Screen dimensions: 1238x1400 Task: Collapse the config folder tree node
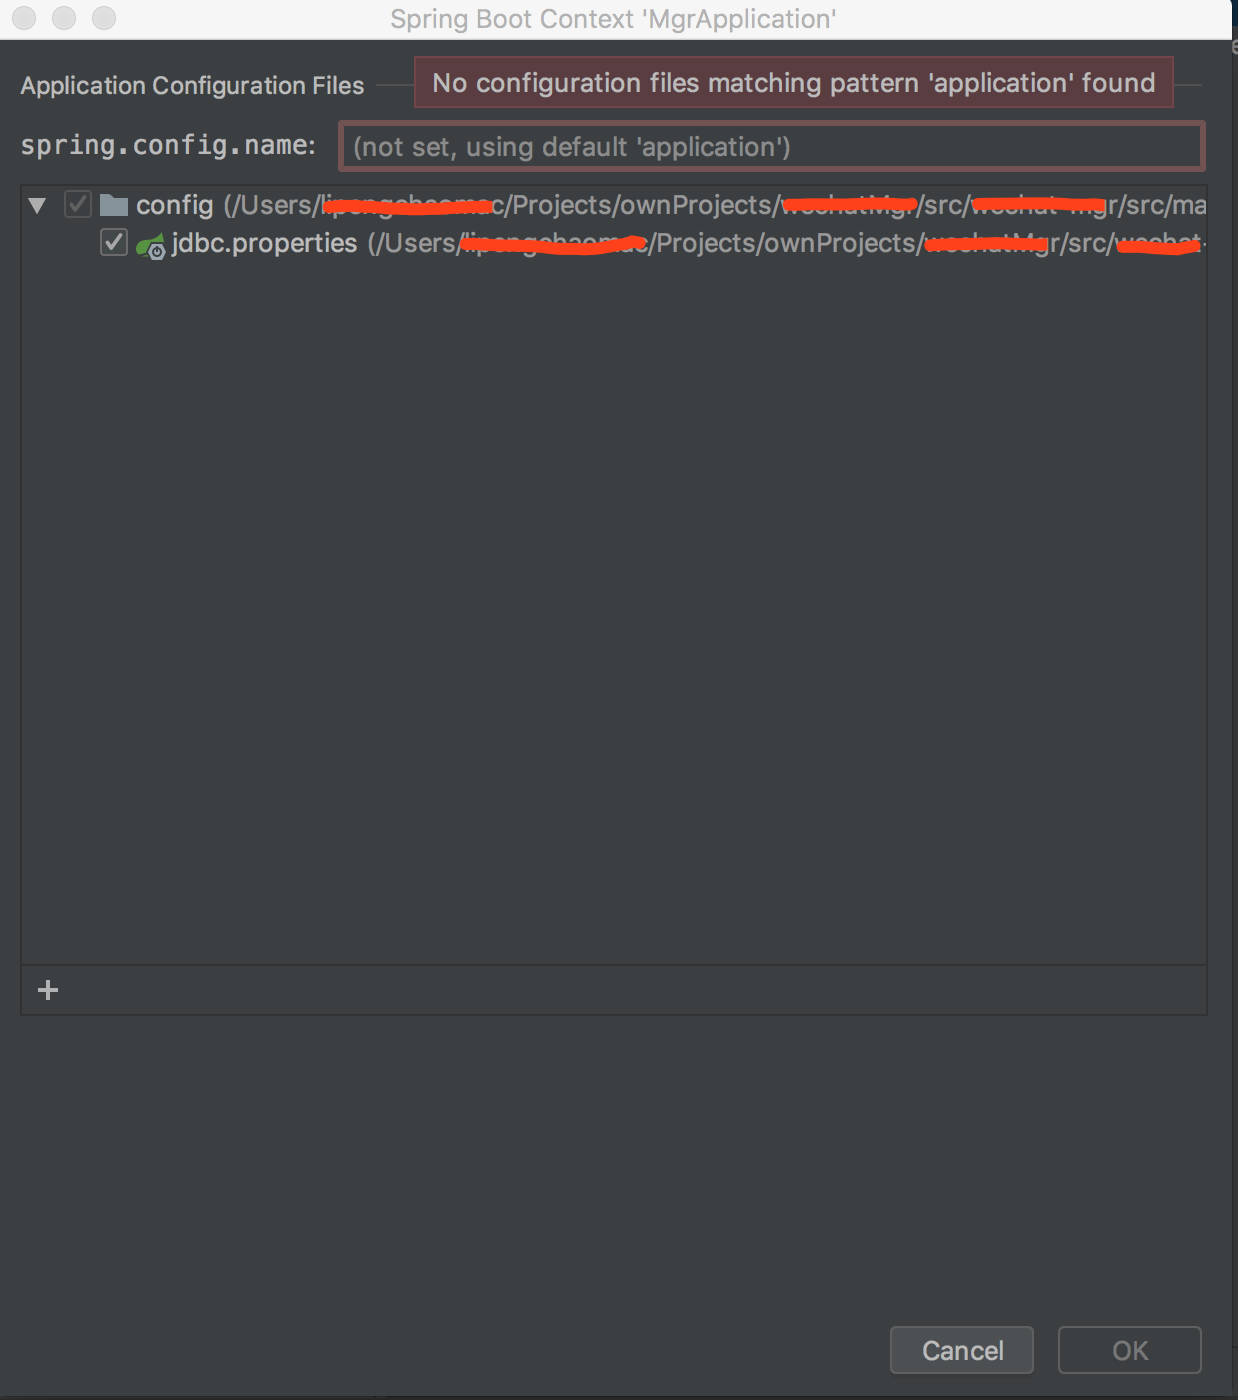click(37, 204)
